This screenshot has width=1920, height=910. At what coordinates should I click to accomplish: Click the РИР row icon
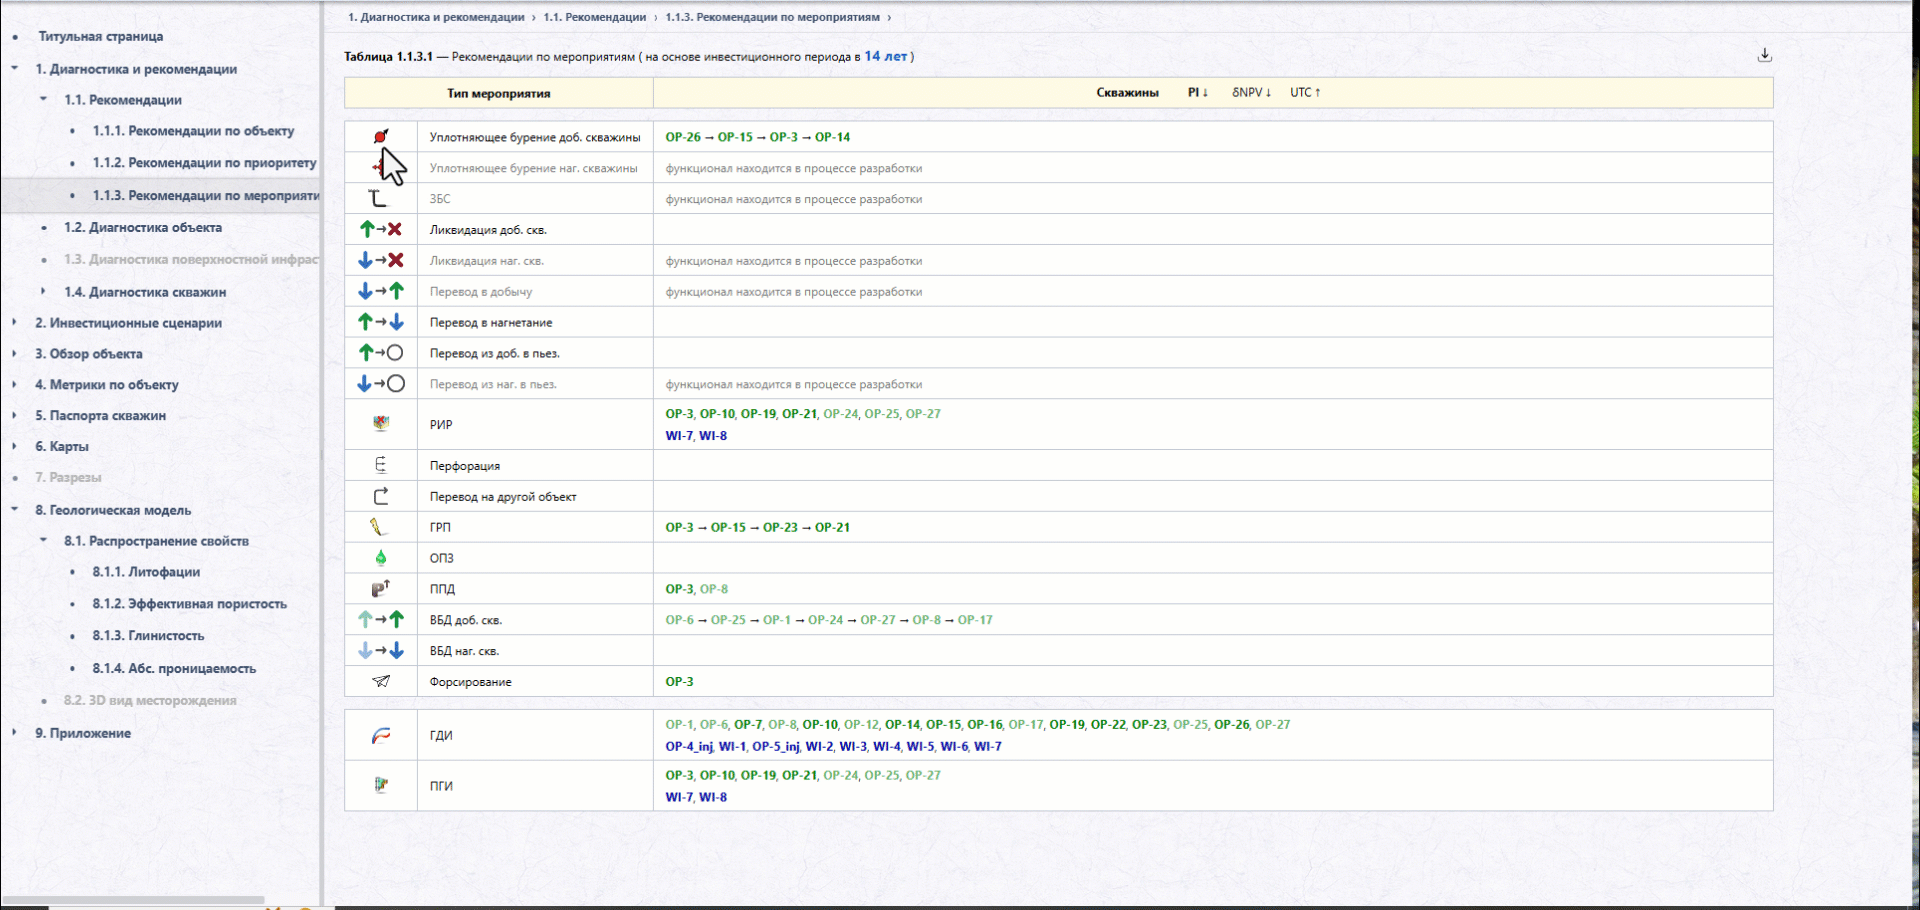[x=381, y=424]
